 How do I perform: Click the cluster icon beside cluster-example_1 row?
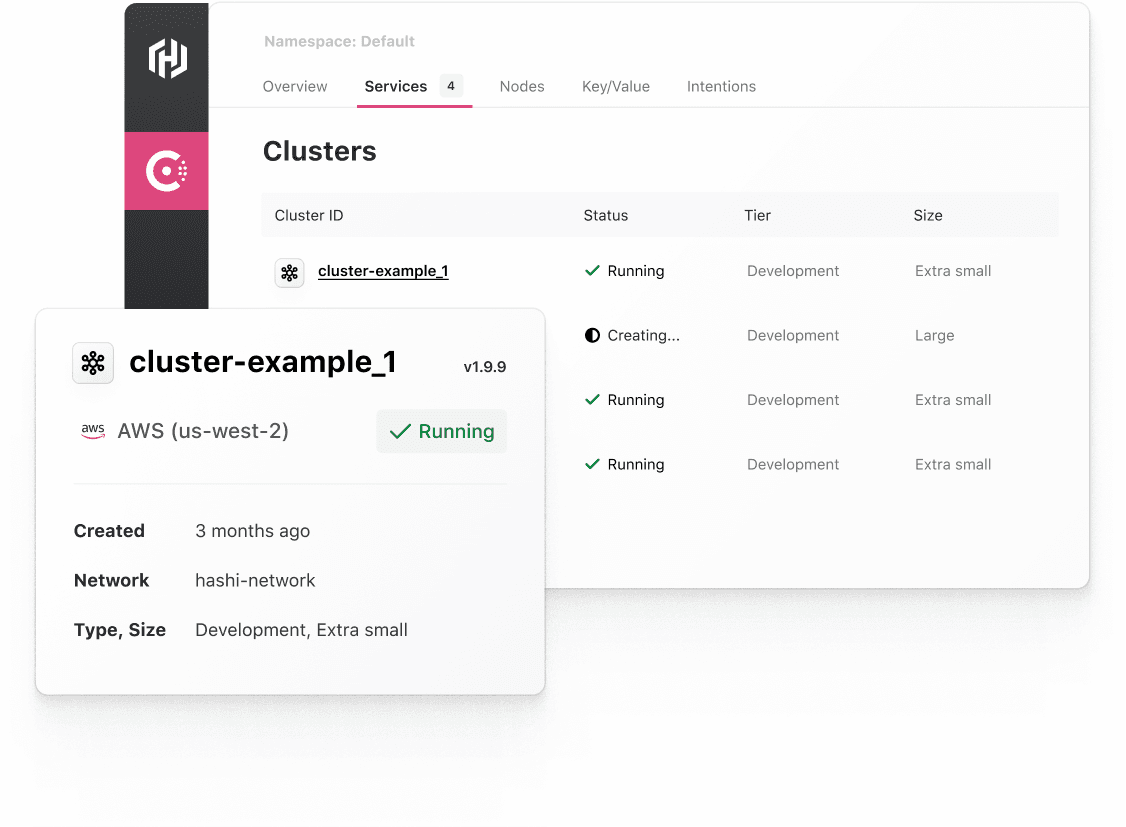289,272
